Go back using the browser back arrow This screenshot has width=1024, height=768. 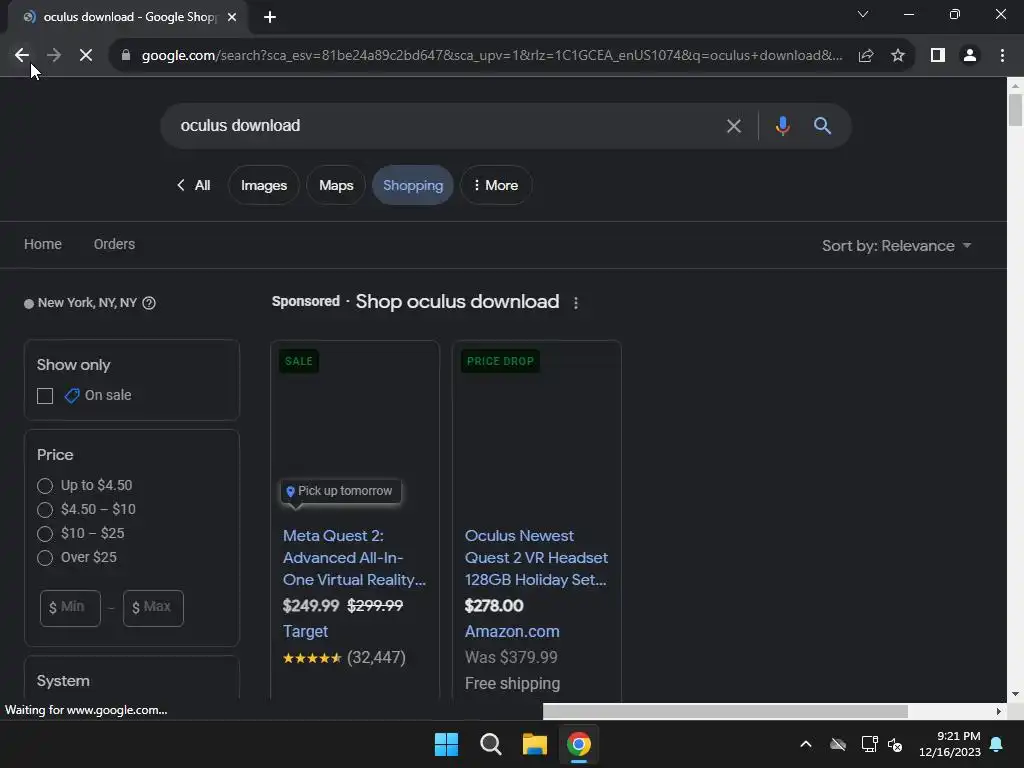click(x=22, y=56)
